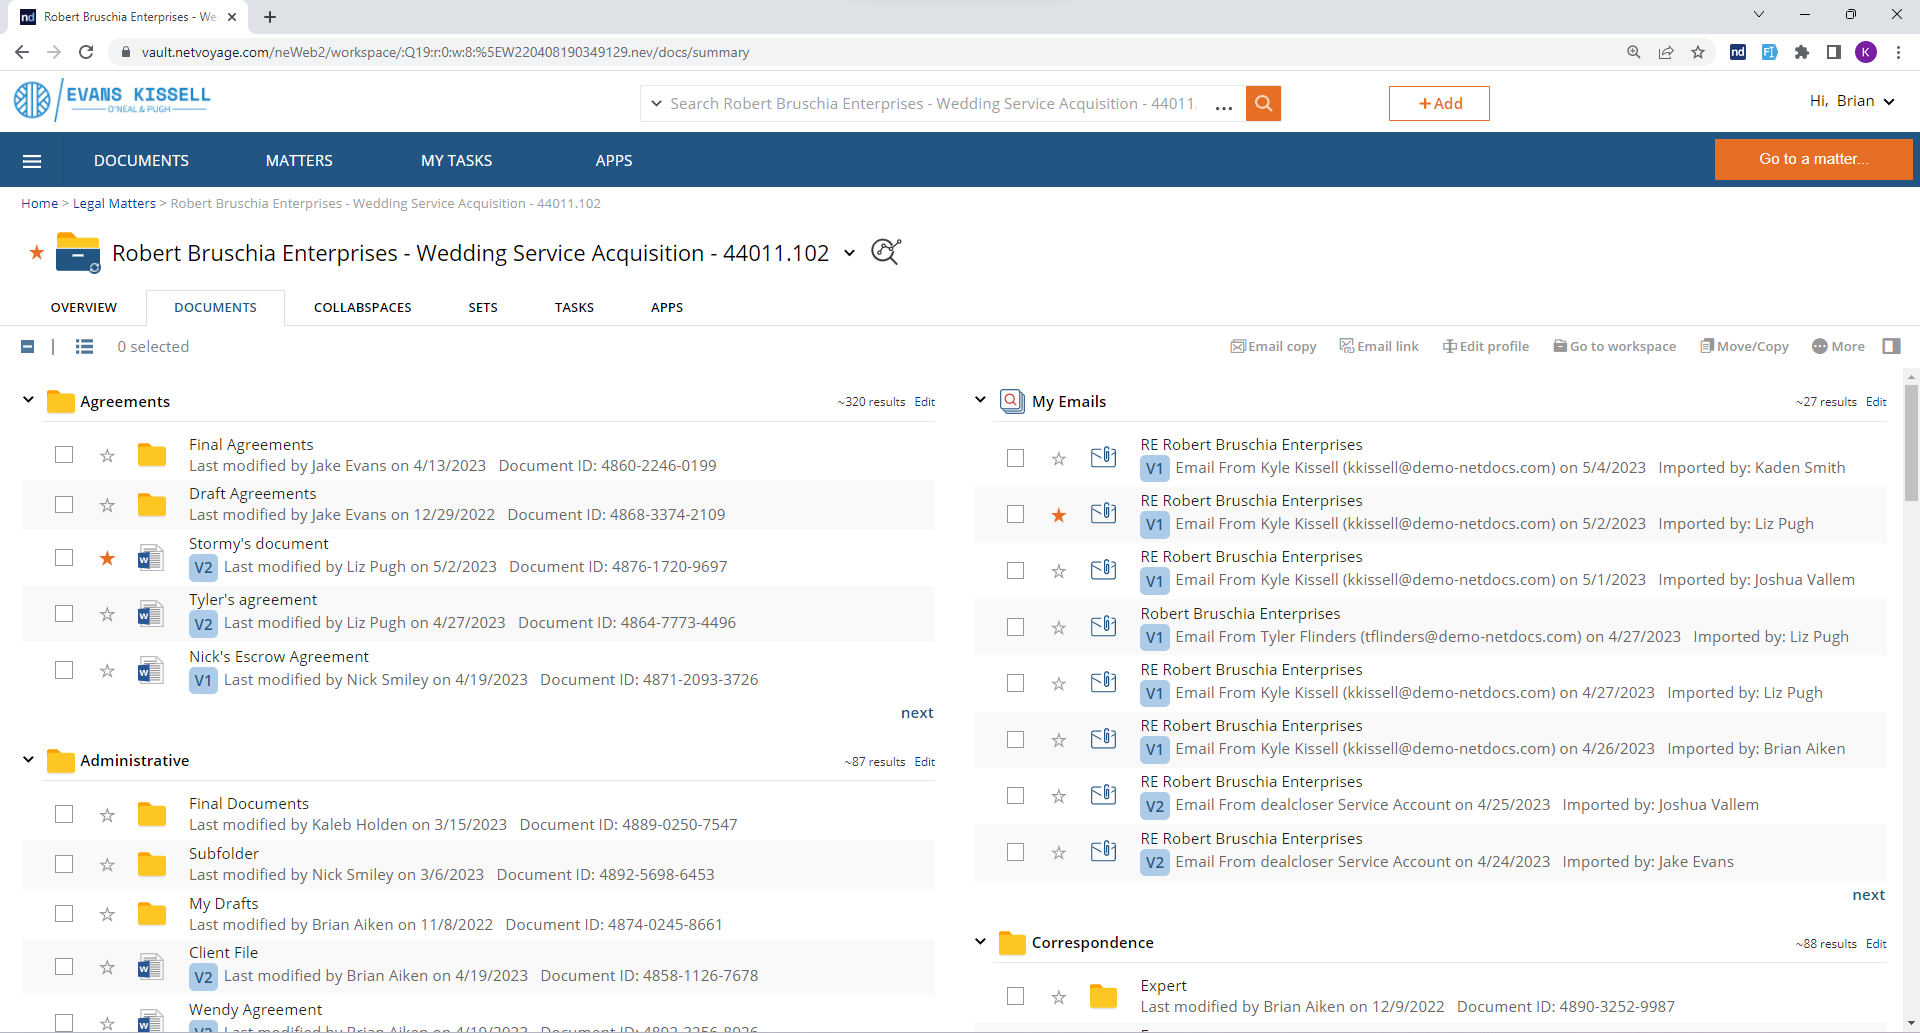Click the Add button
The width and height of the screenshot is (1920, 1033).
click(x=1438, y=103)
